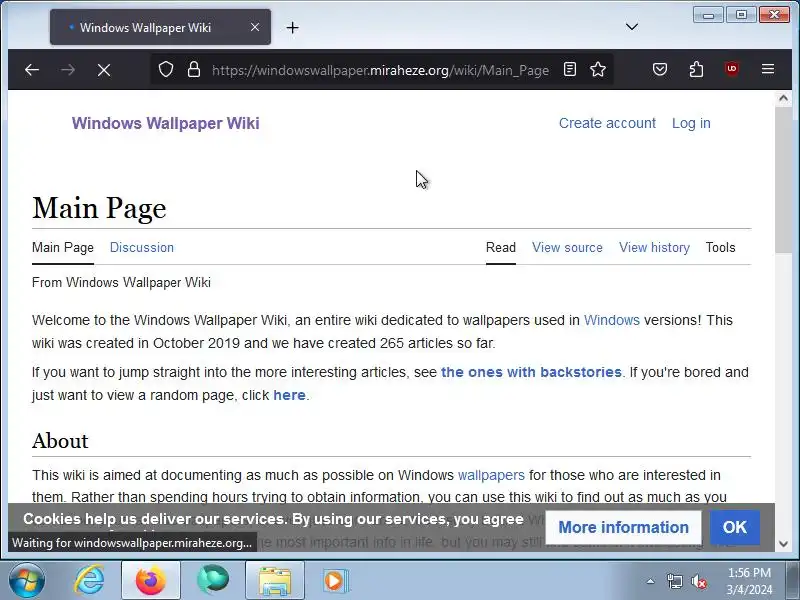
Task: Click the Log in link
Action: [x=691, y=123]
